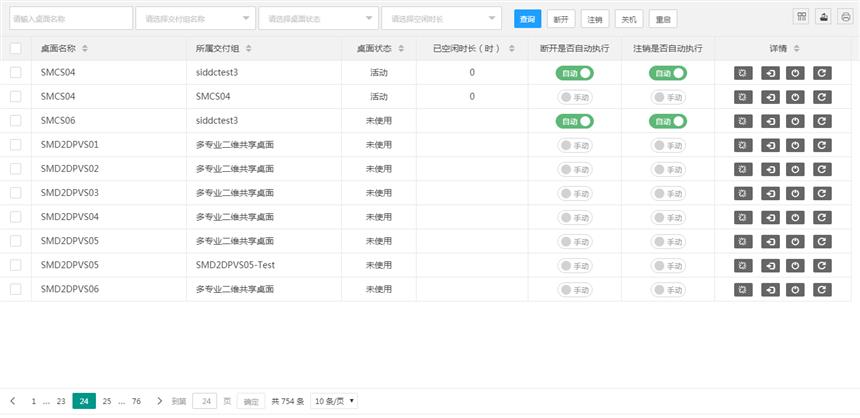Click the column filter icon in top-right toolbar
Image resolution: width=860 pixels, height=418 pixels.
(x=801, y=17)
